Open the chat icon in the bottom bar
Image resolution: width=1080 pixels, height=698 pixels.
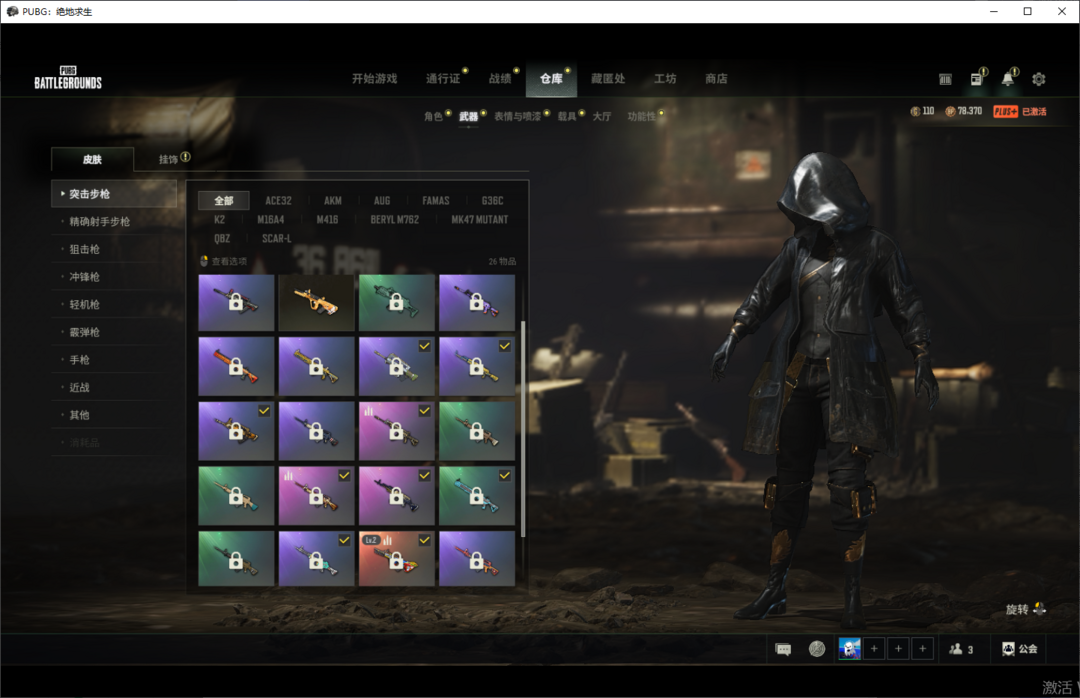pyautogui.click(x=783, y=649)
